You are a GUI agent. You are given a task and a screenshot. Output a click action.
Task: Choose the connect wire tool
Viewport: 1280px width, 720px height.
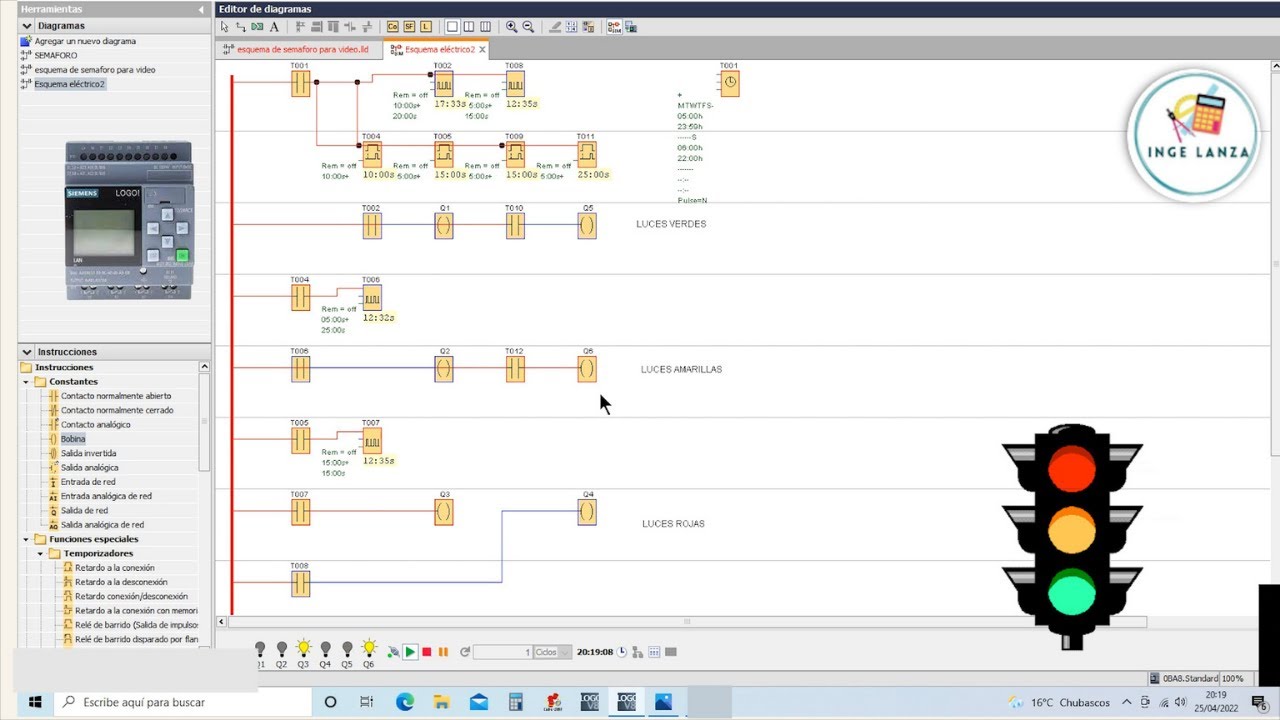(240, 27)
